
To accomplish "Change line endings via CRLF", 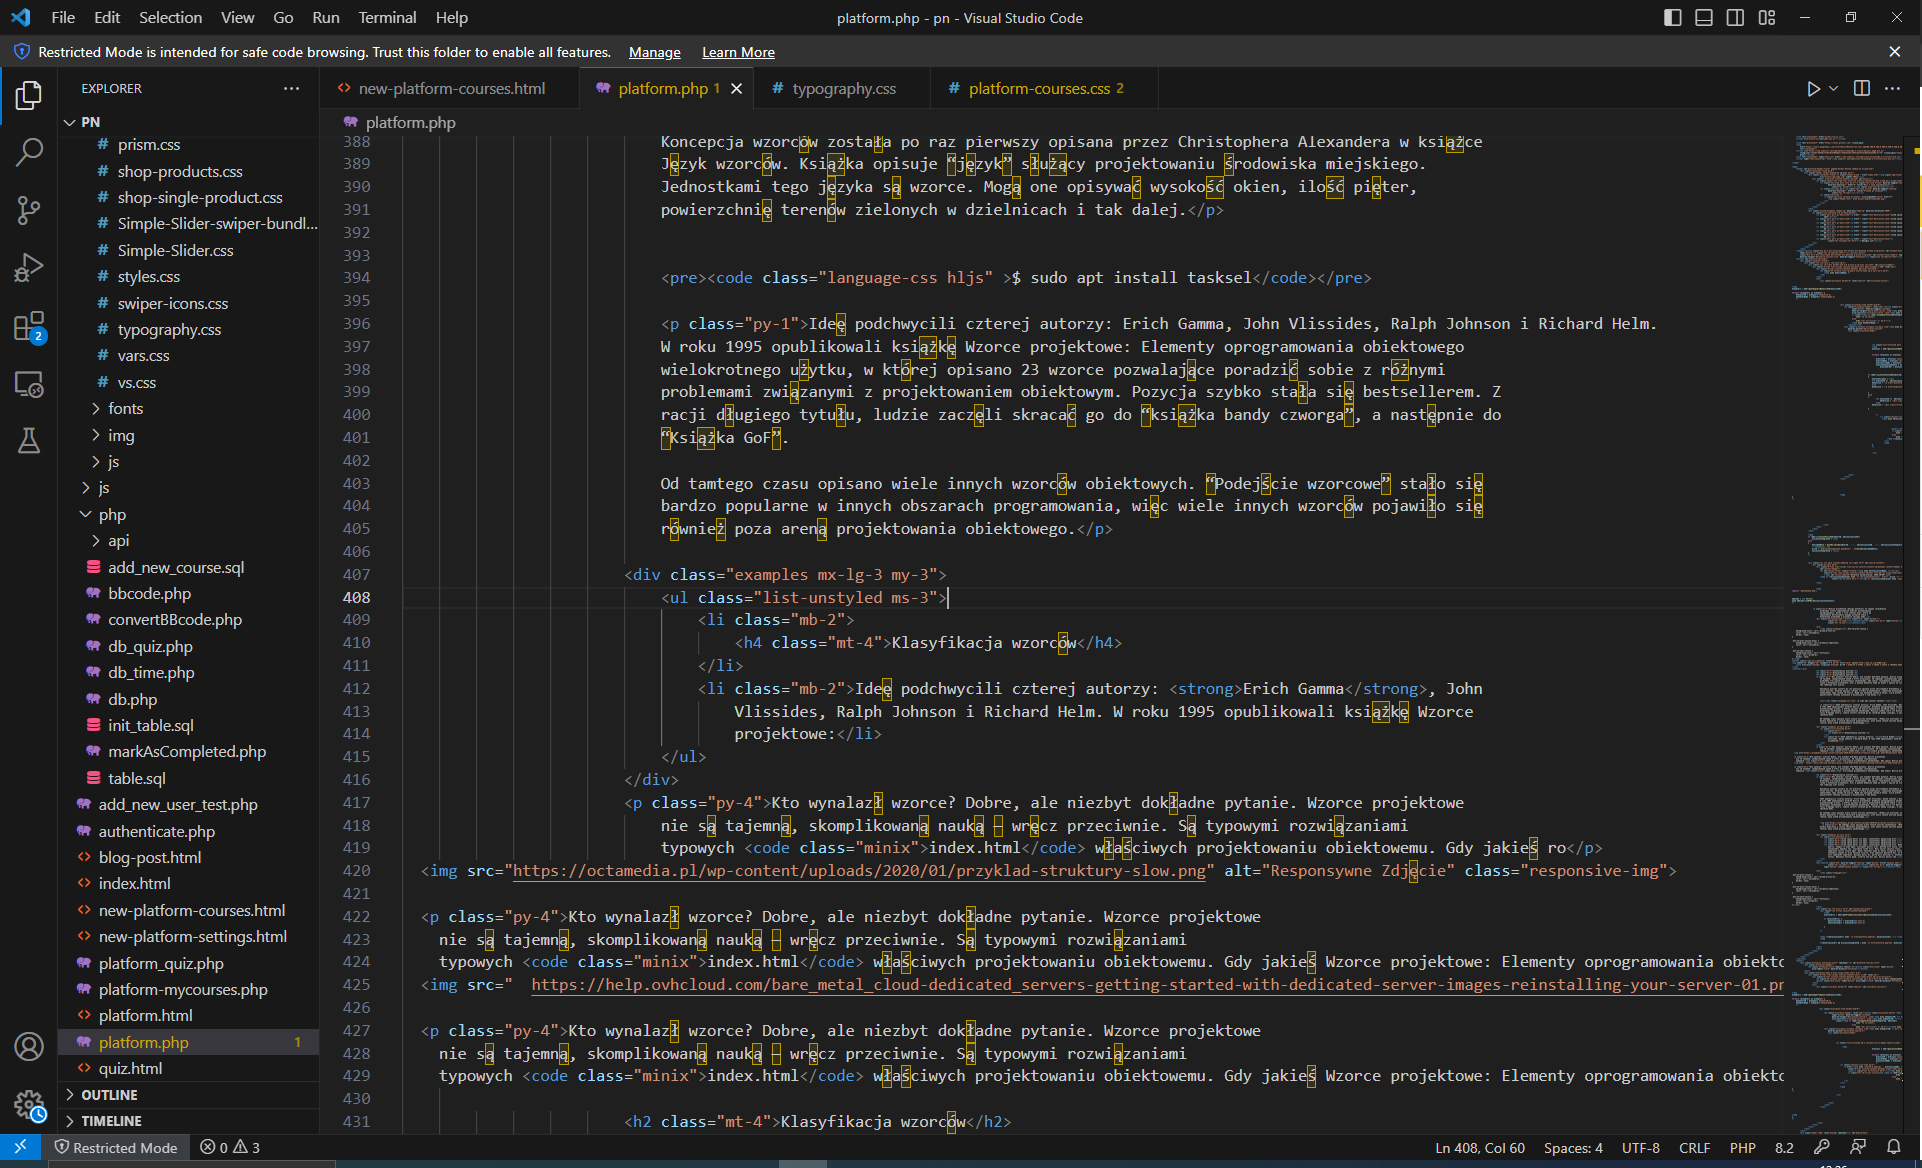I will point(1693,1147).
